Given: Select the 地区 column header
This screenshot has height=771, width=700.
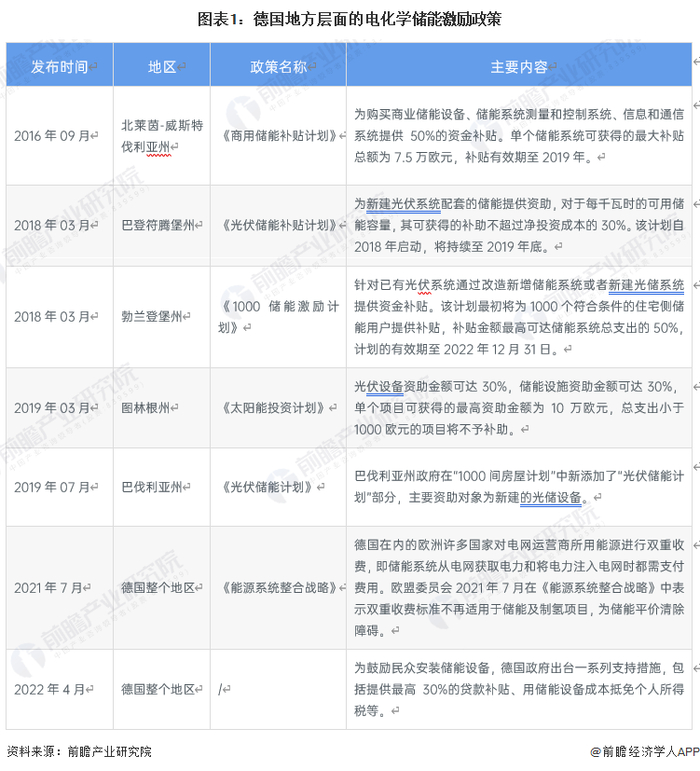Looking at the screenshot, I should click(x=162, y=66).
